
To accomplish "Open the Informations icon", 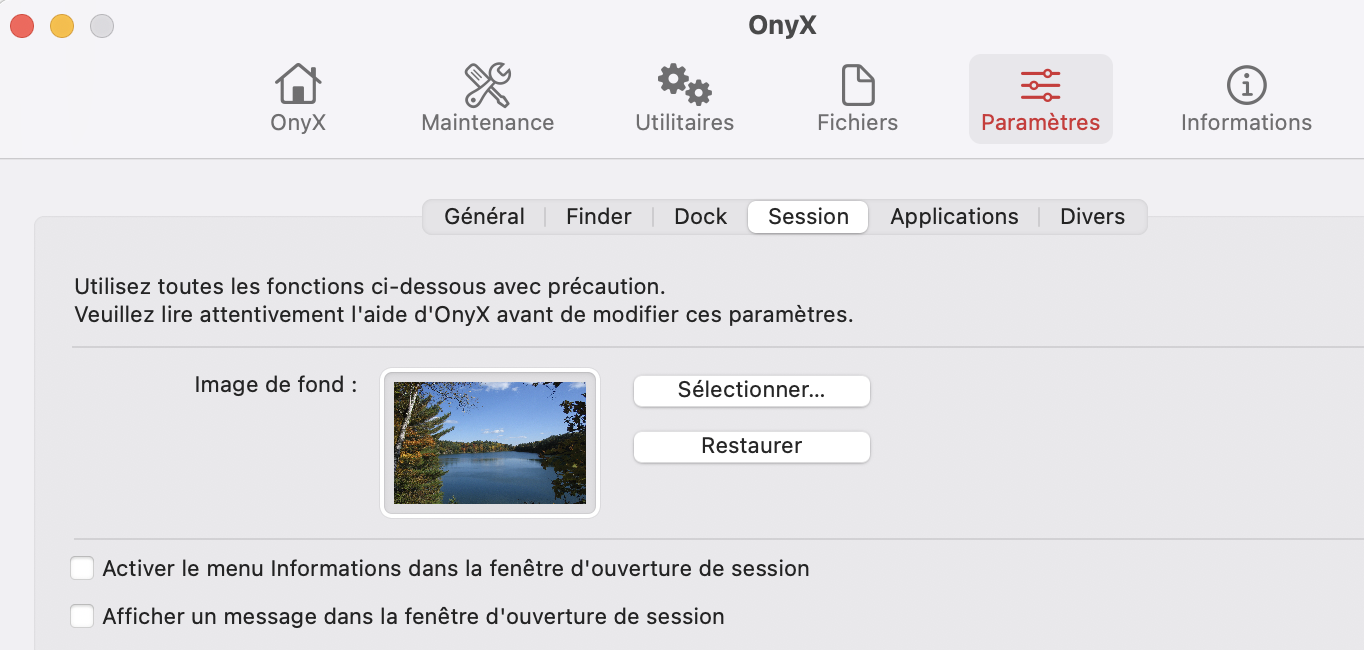I will pos(1246,86).
